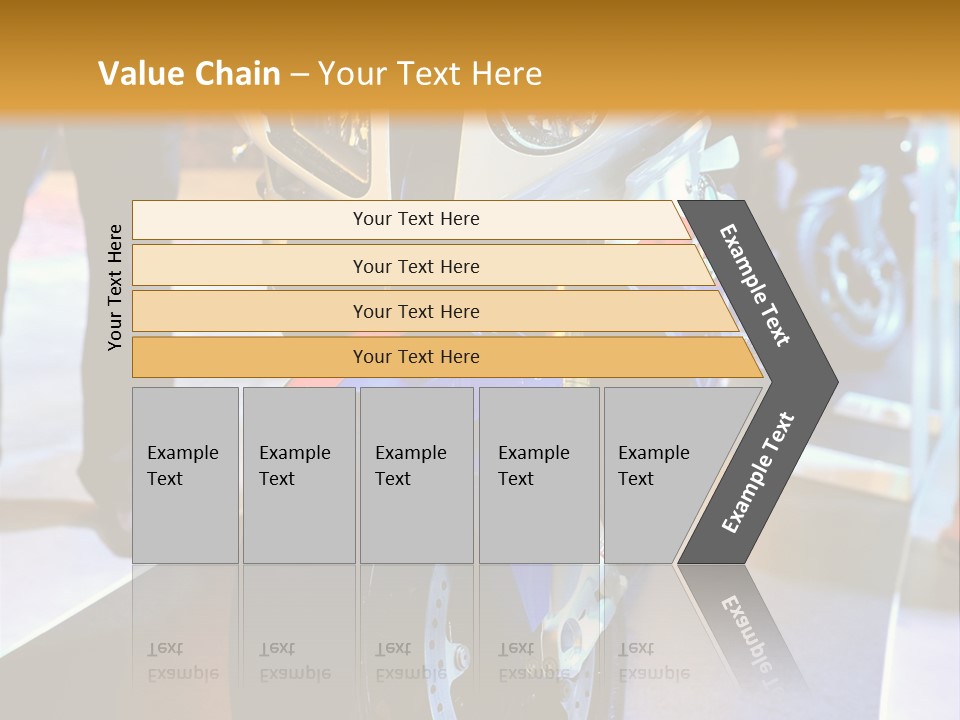The height and width of the screenshot is (720, 960).
Task: Click the upper 'Example Text' on dark chevron
Action: [754, 285]
